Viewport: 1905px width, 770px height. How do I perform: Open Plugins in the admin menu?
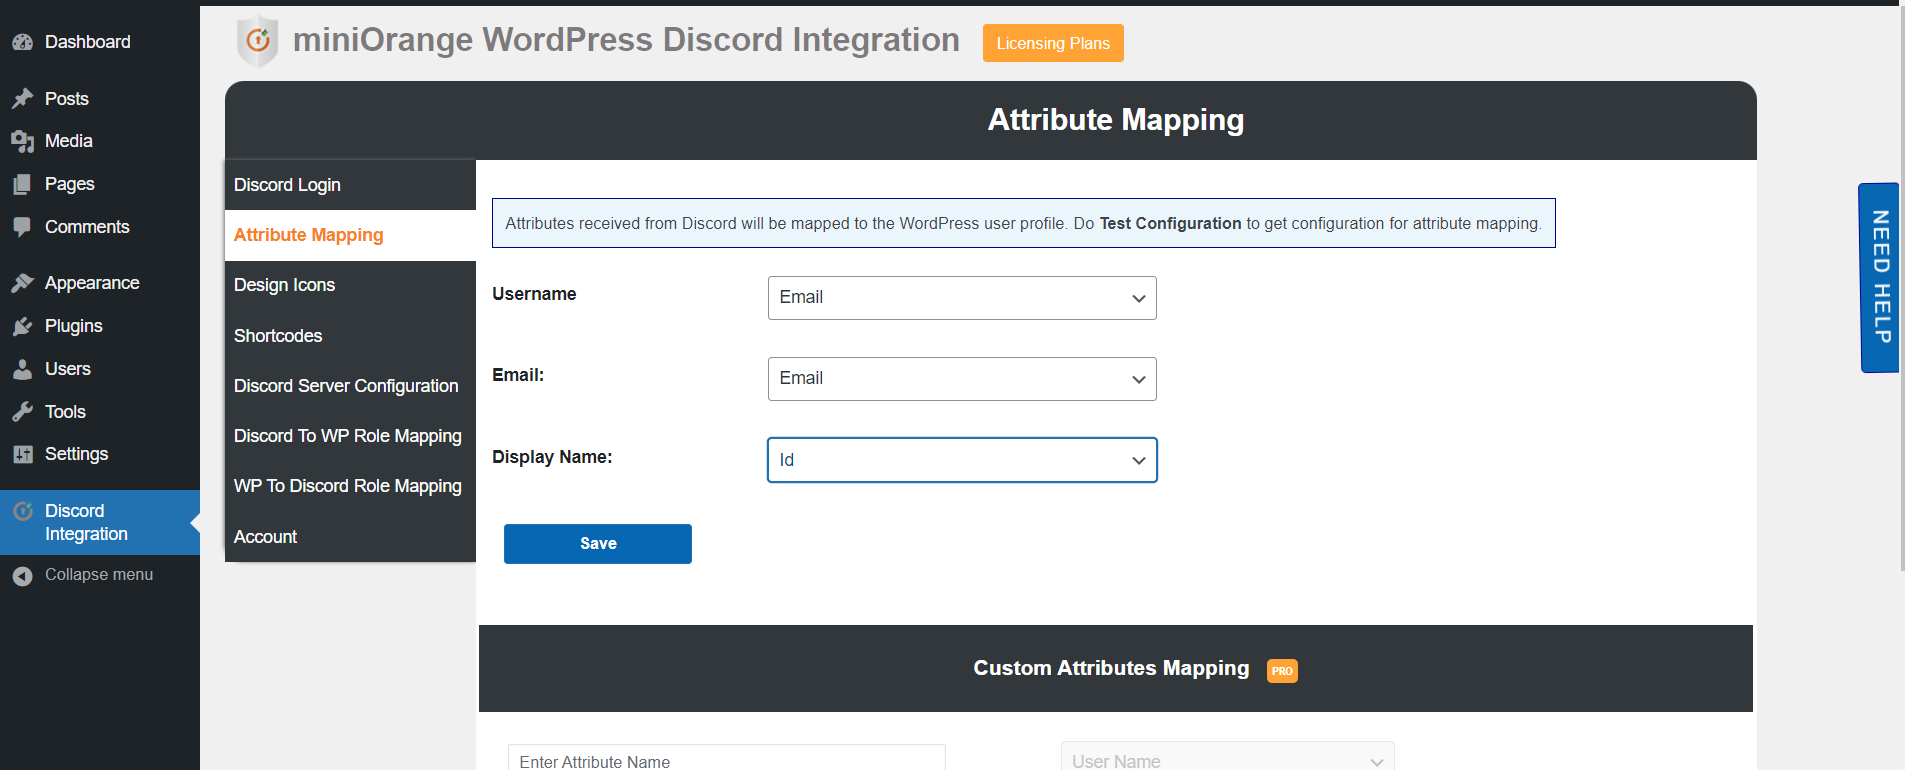click(x=100, y=326)
